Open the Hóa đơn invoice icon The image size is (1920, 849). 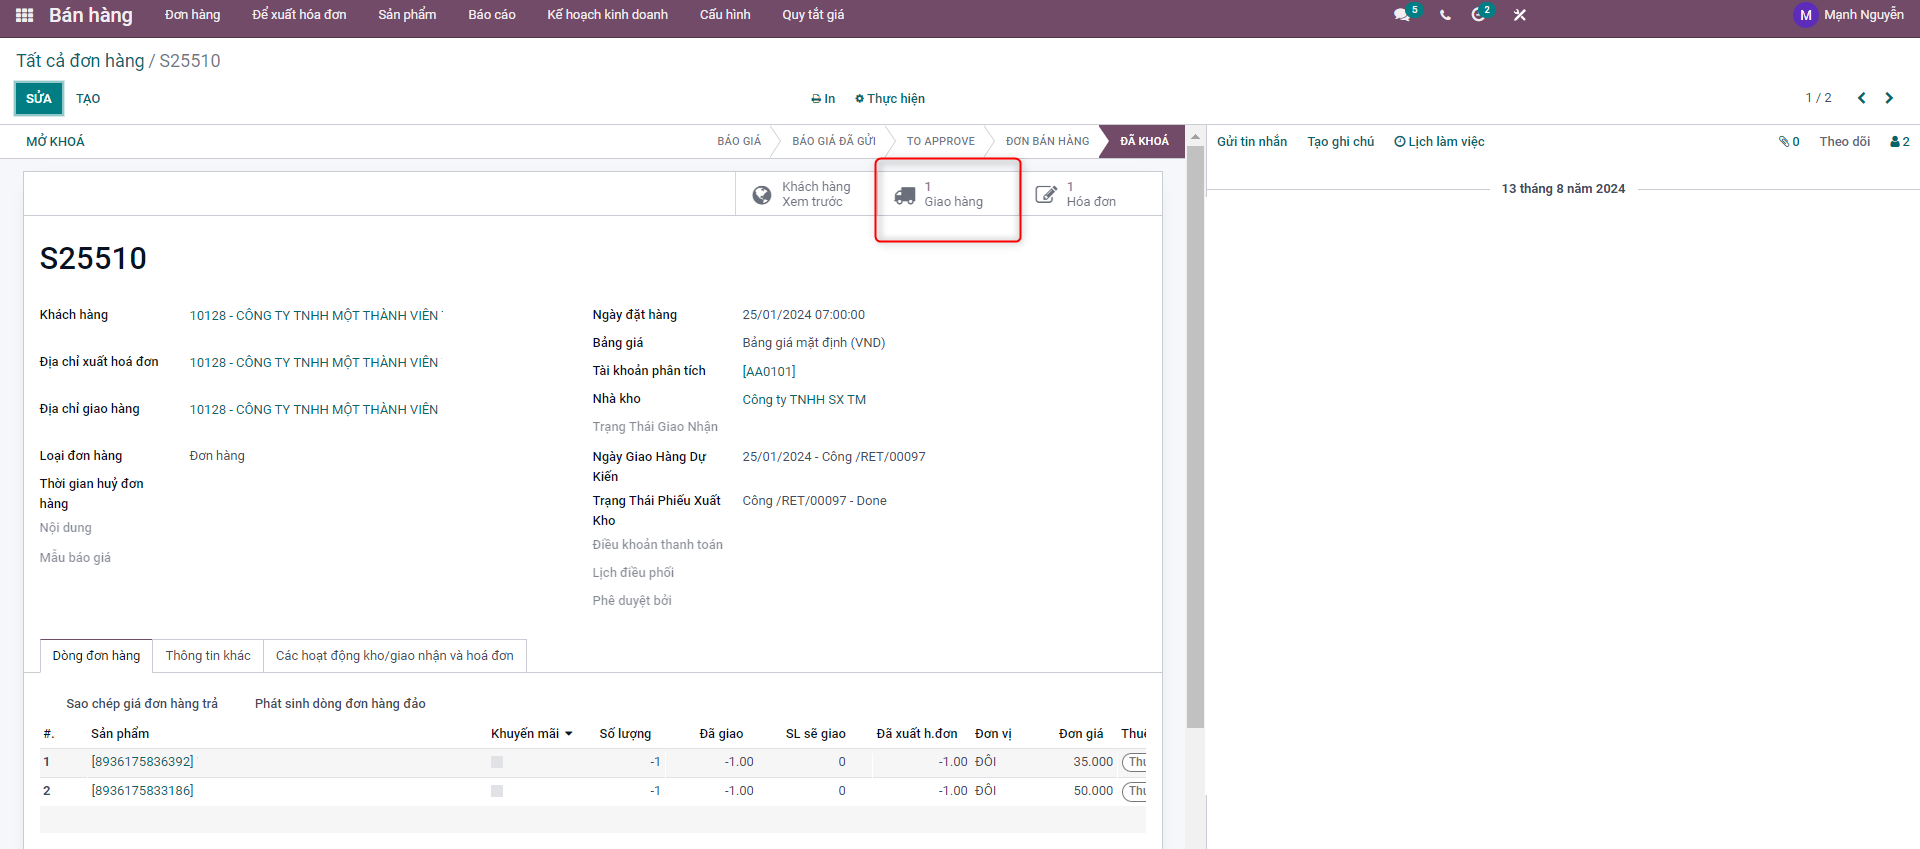pos(1046,195)
